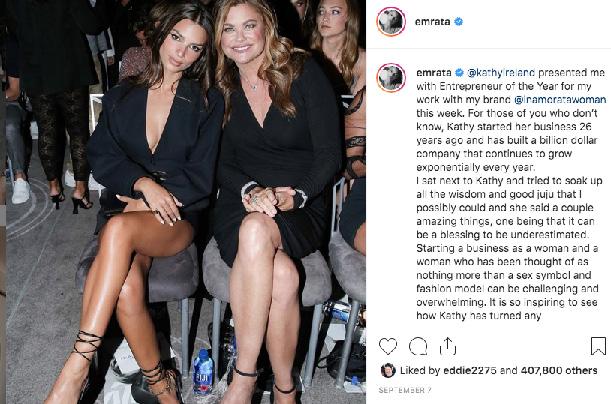611x404 pixels.
Task: Open emrata username in post header
Action: point(433,22)
